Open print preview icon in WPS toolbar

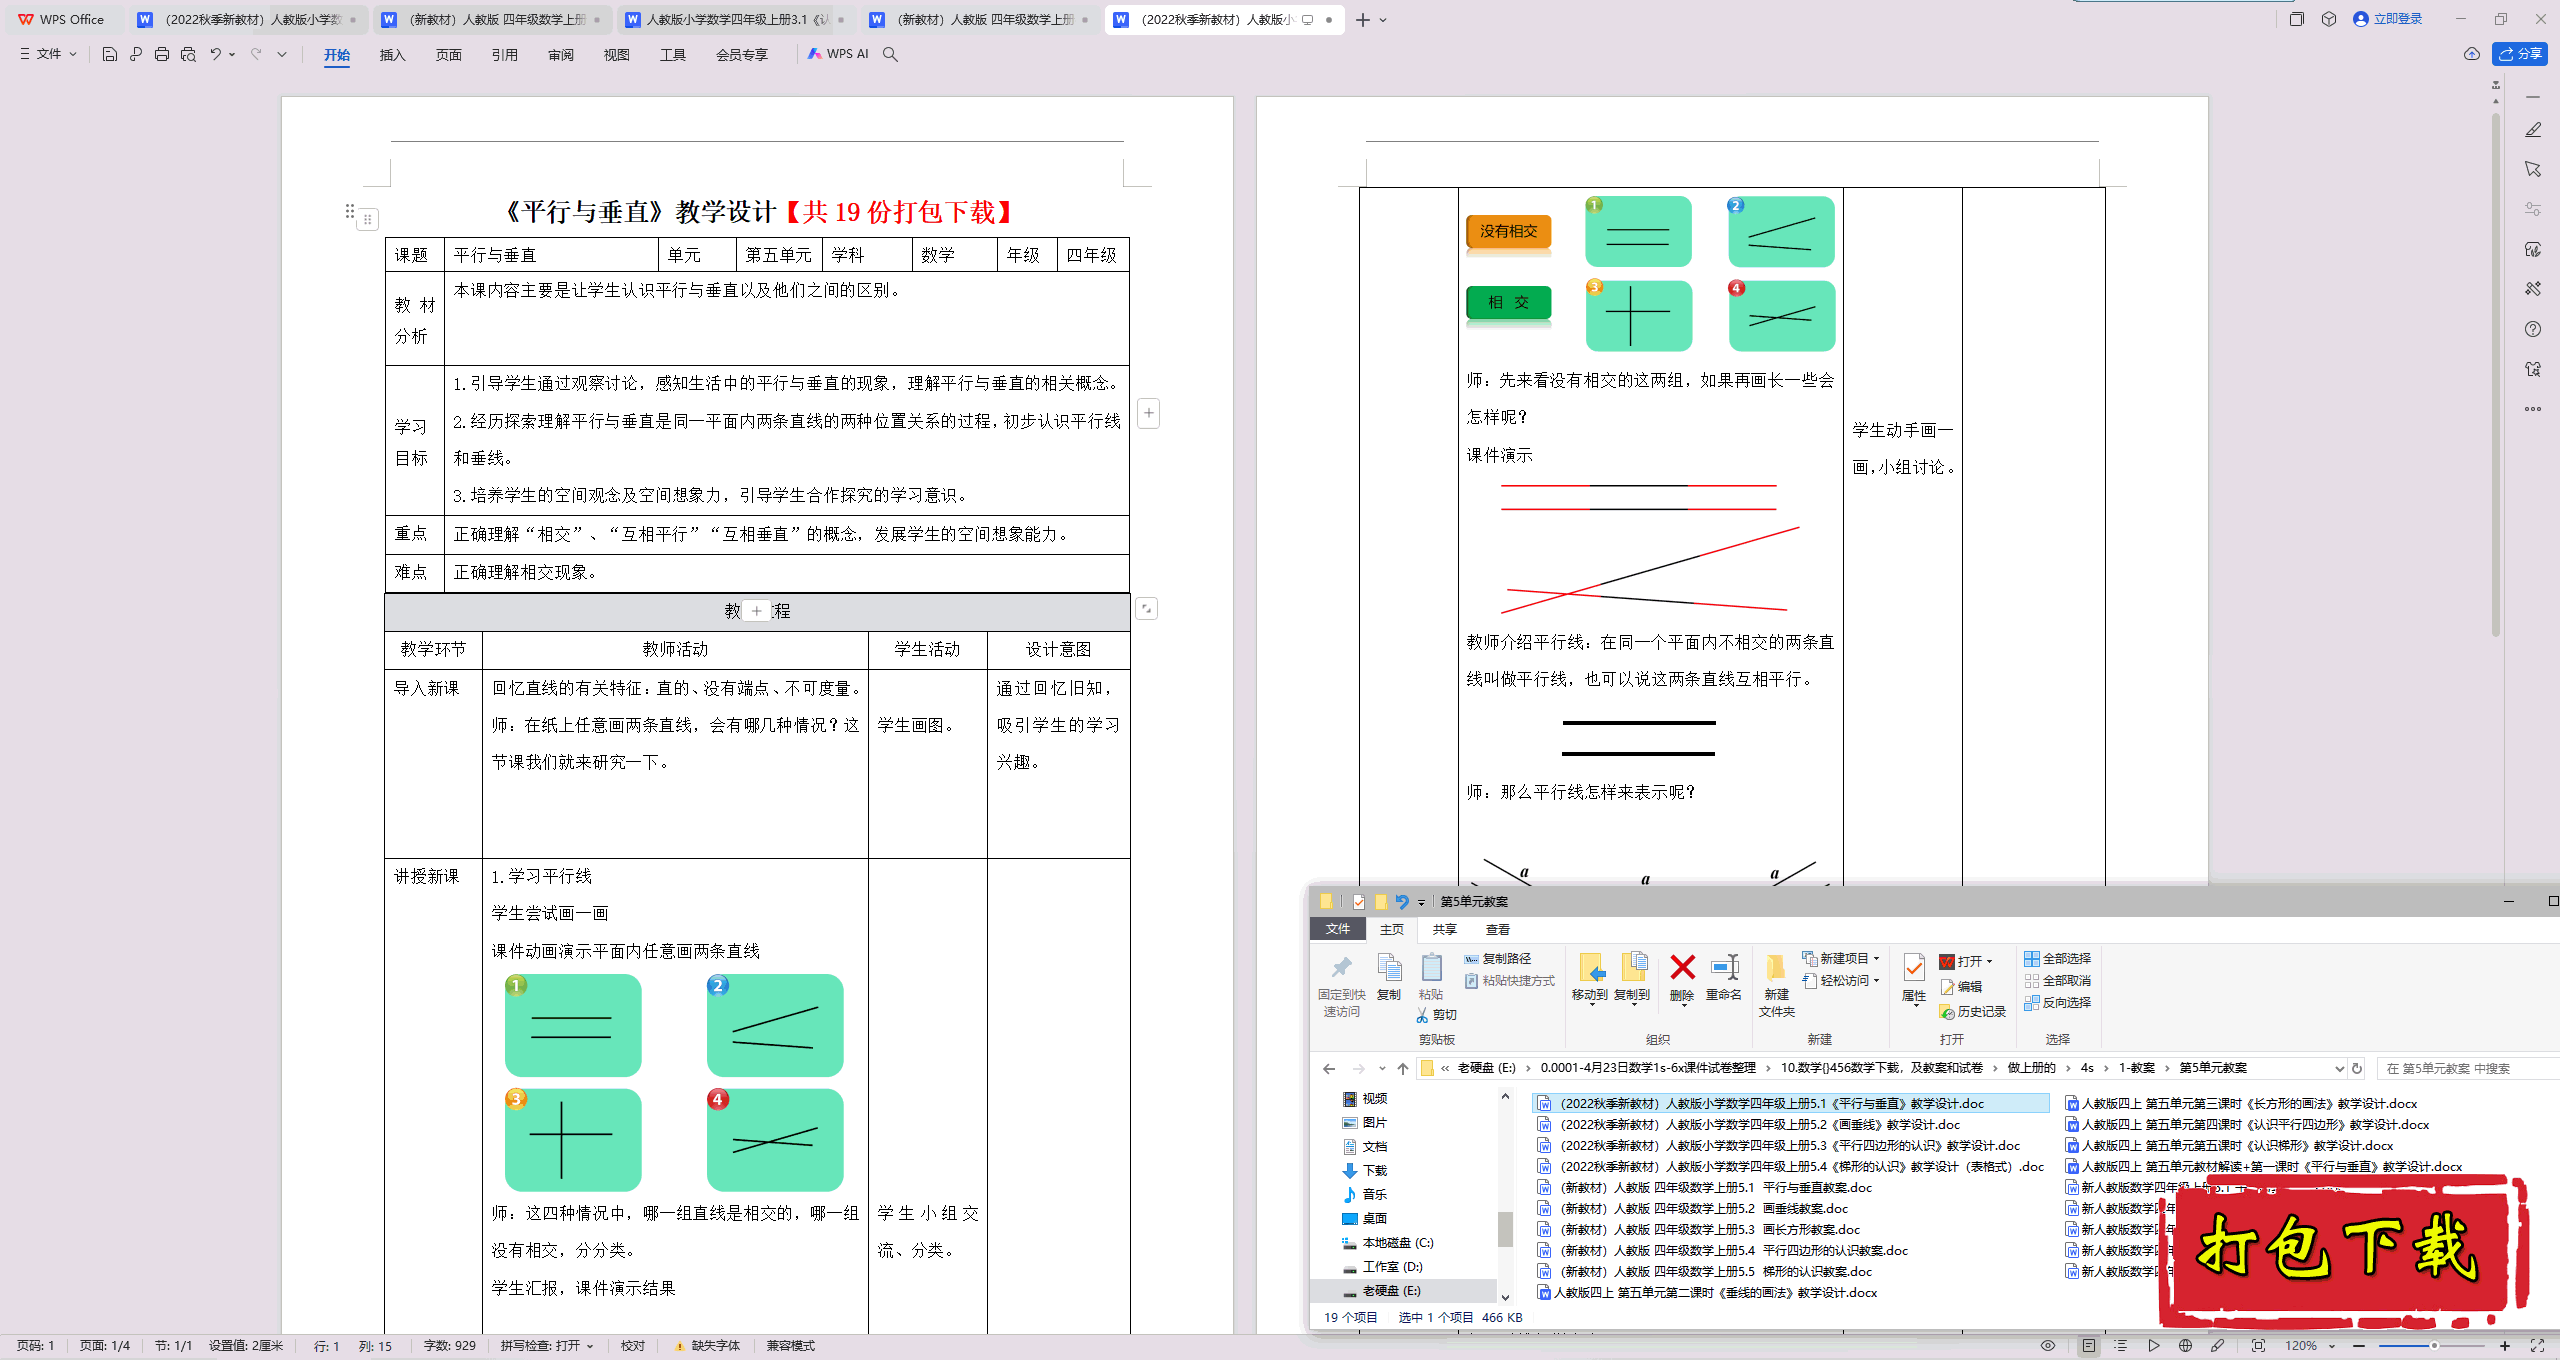pyautogui.click(x=188, y=54)
